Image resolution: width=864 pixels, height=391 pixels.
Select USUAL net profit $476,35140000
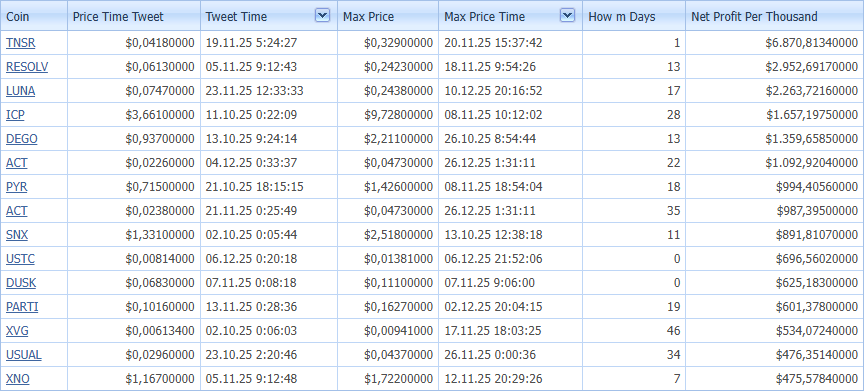click(817, 355)
